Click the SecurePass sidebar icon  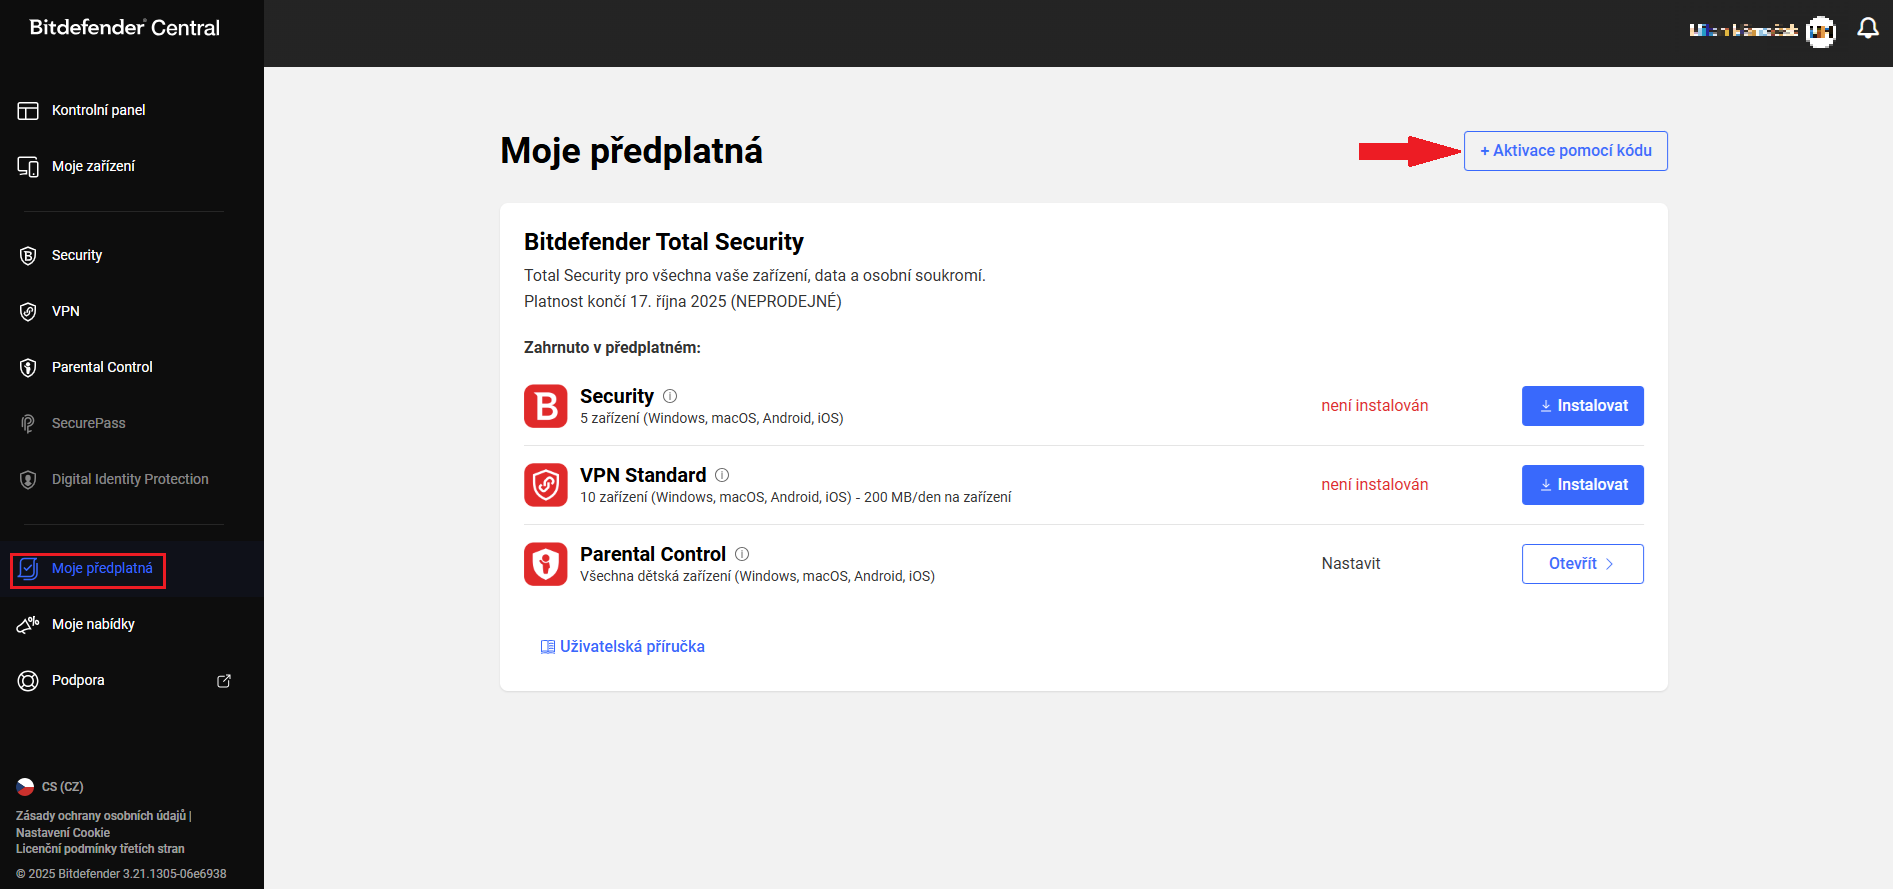coord(28,423)
